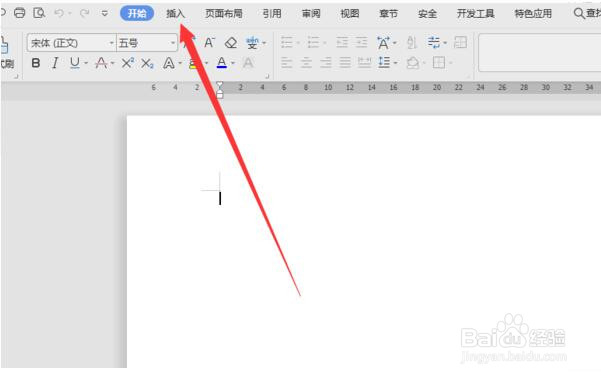601x378 pixels.
Task: Click the numbered list icon
Action: (x=314, y=42)
